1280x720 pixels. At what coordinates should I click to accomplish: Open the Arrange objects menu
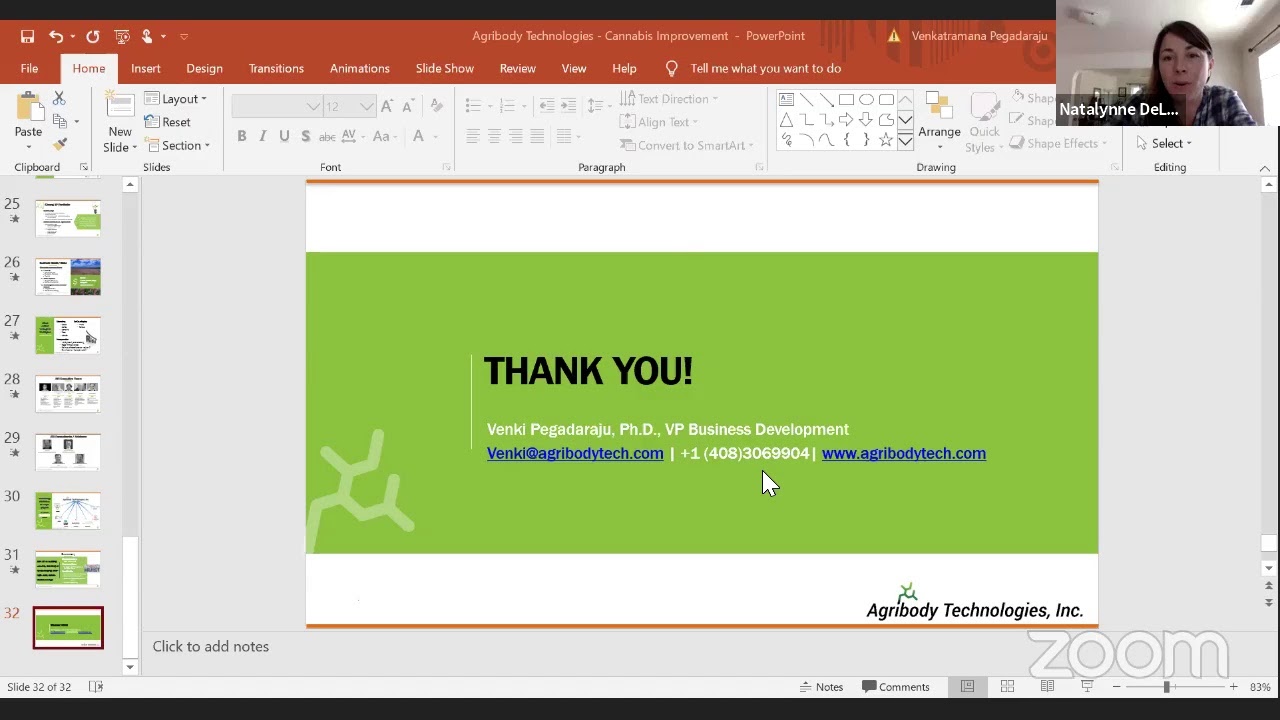point(939,122)
